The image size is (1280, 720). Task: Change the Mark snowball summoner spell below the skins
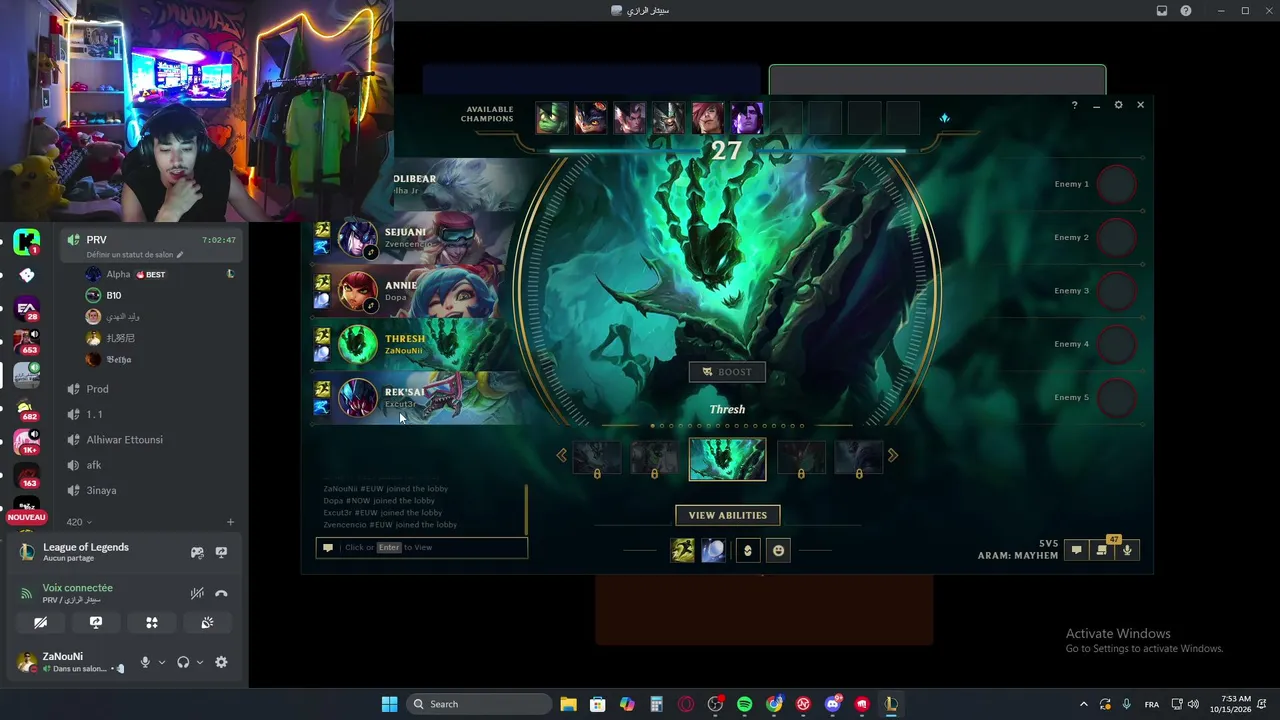(x=713, y=550)
